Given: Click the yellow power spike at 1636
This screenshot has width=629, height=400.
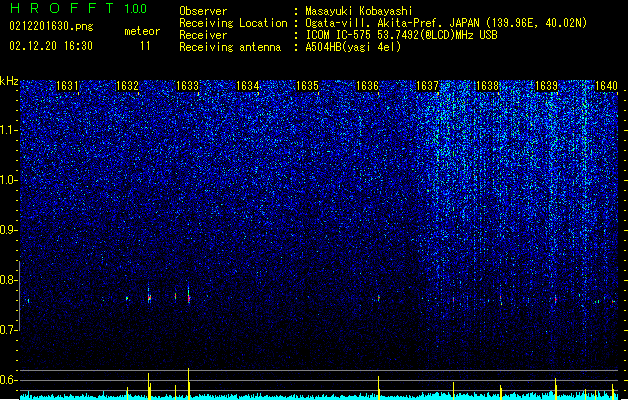Looking at the screenshot, I should point(378,388).
